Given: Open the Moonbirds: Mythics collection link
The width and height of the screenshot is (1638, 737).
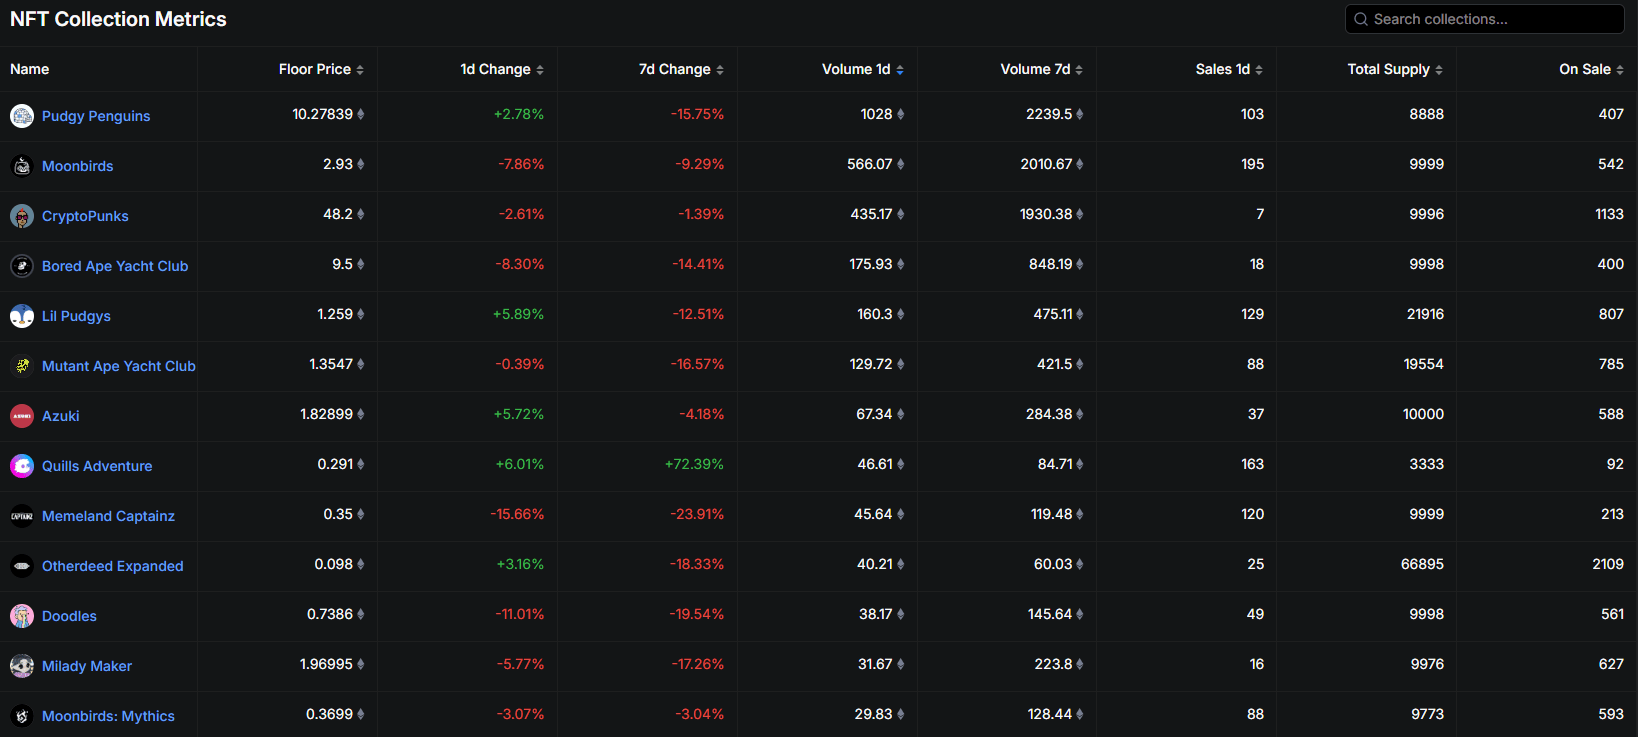Looking at the screenshot, I should 108,716.
